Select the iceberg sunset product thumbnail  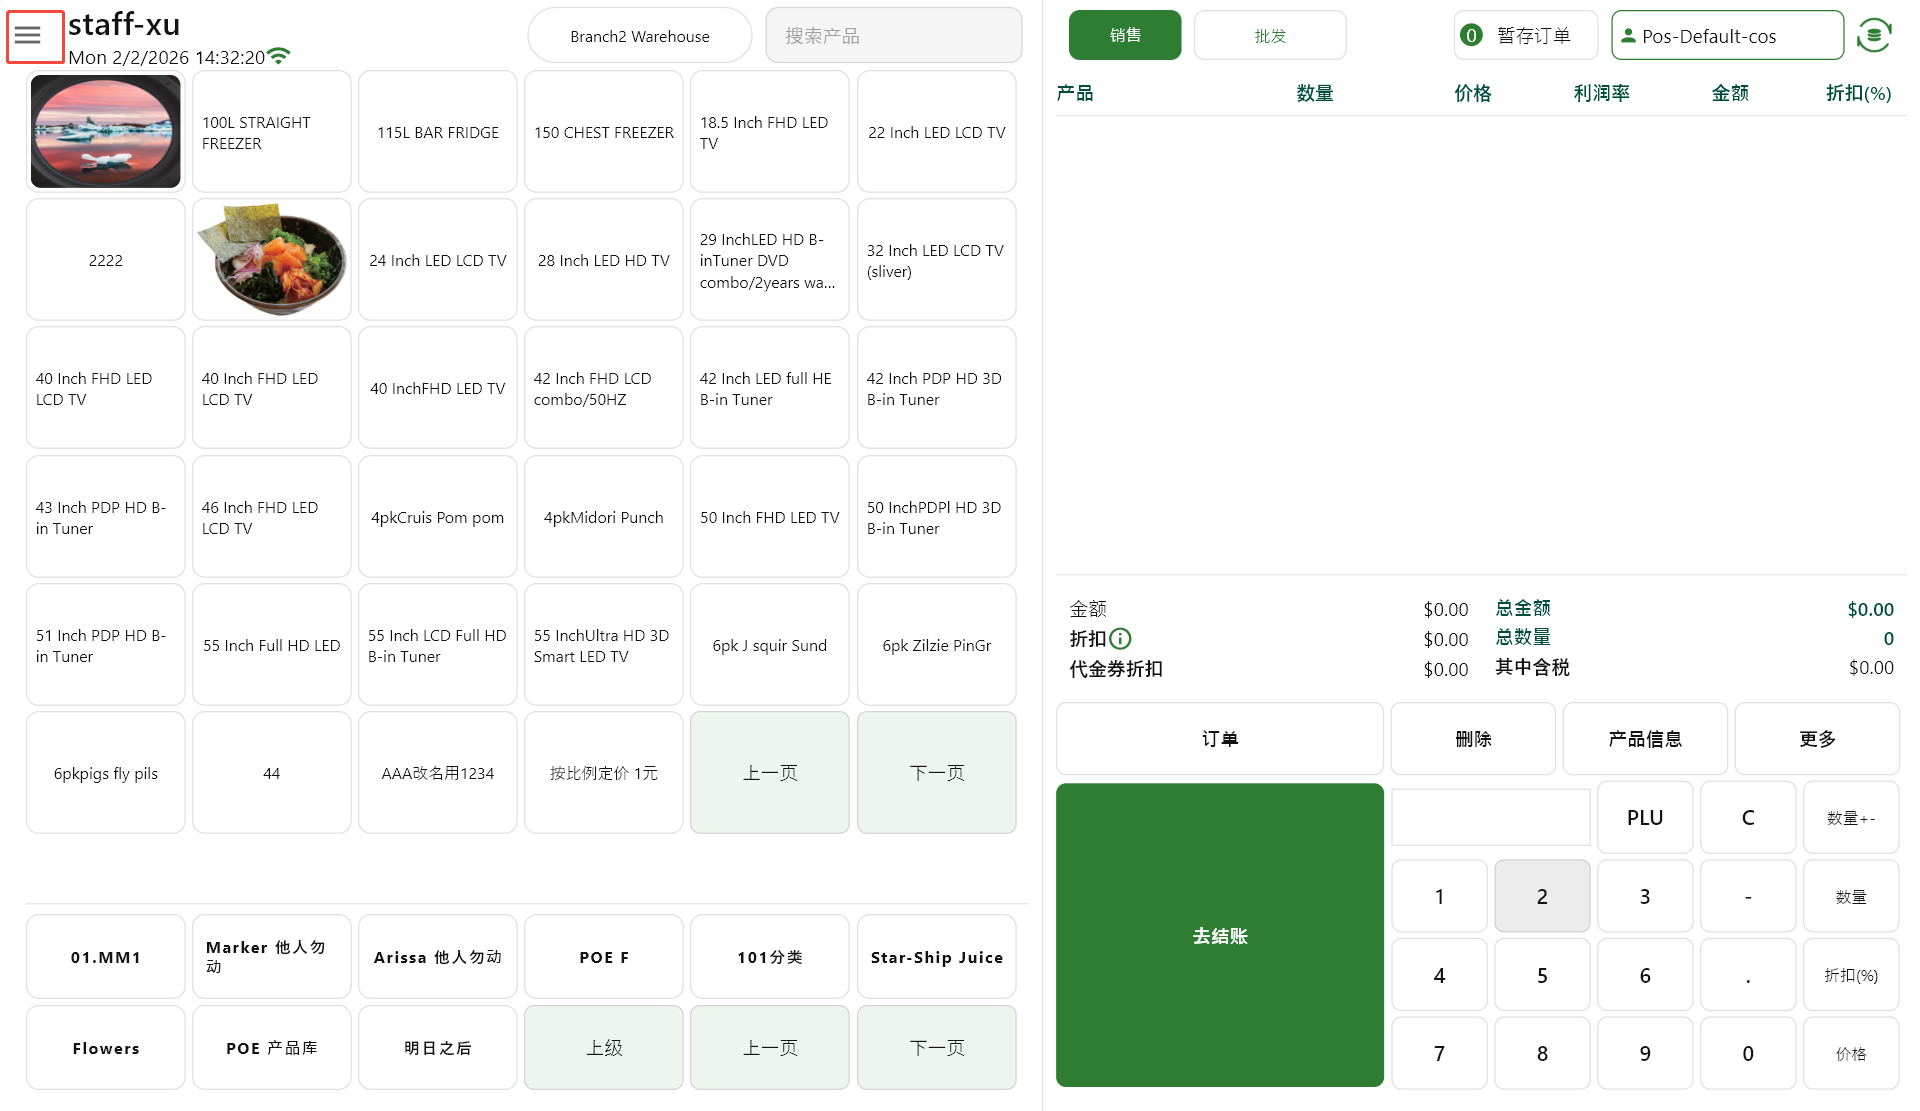[106, 131]
